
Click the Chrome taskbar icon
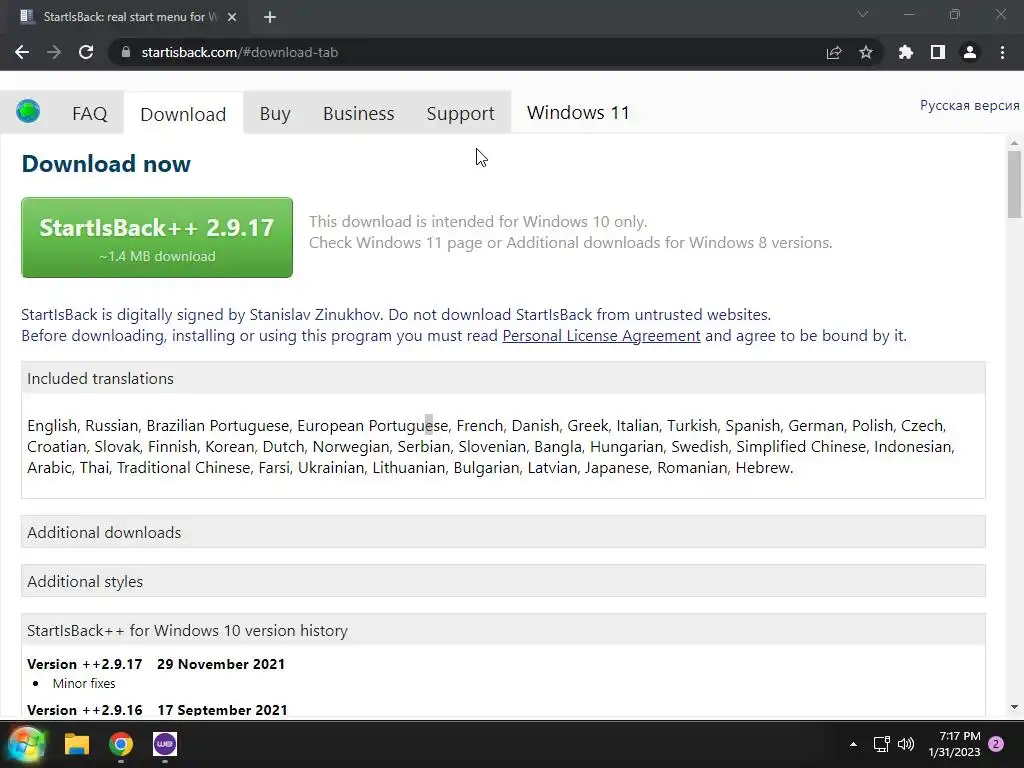point(121,744)
